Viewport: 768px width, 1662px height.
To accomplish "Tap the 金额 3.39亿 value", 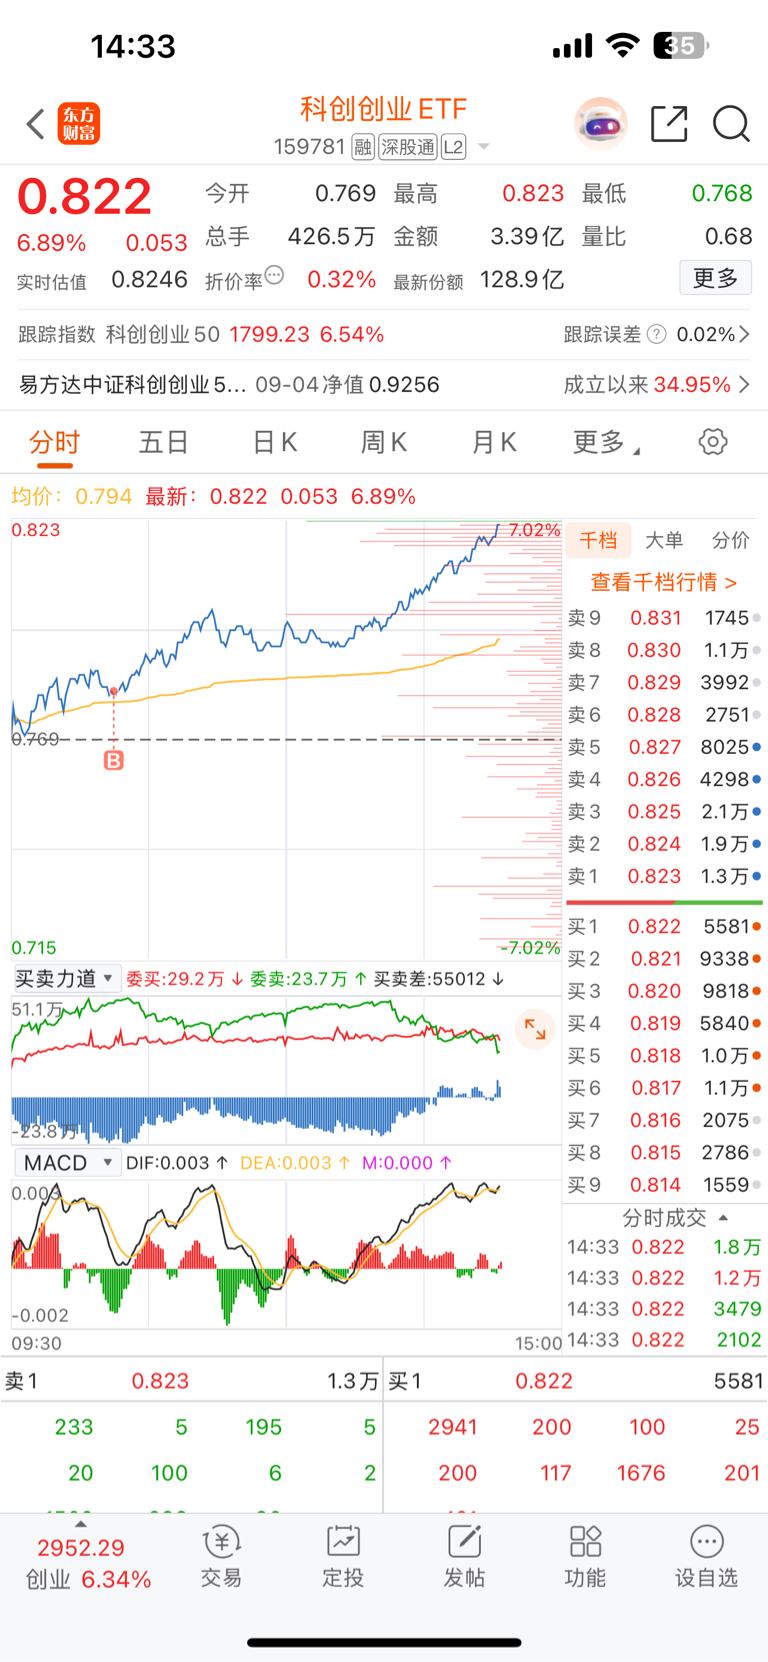I will pyautogui.click(x=527, y=237).
